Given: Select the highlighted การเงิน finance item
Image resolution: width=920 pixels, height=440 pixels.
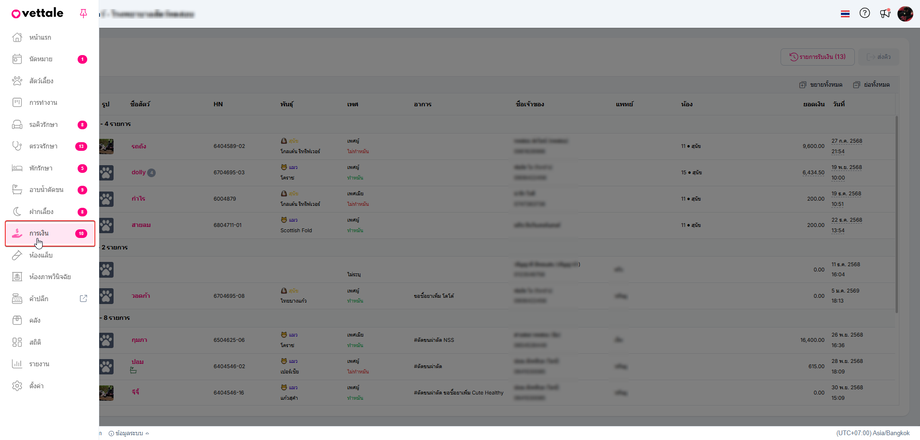Looking at the screenshot, I should [49, 233].
